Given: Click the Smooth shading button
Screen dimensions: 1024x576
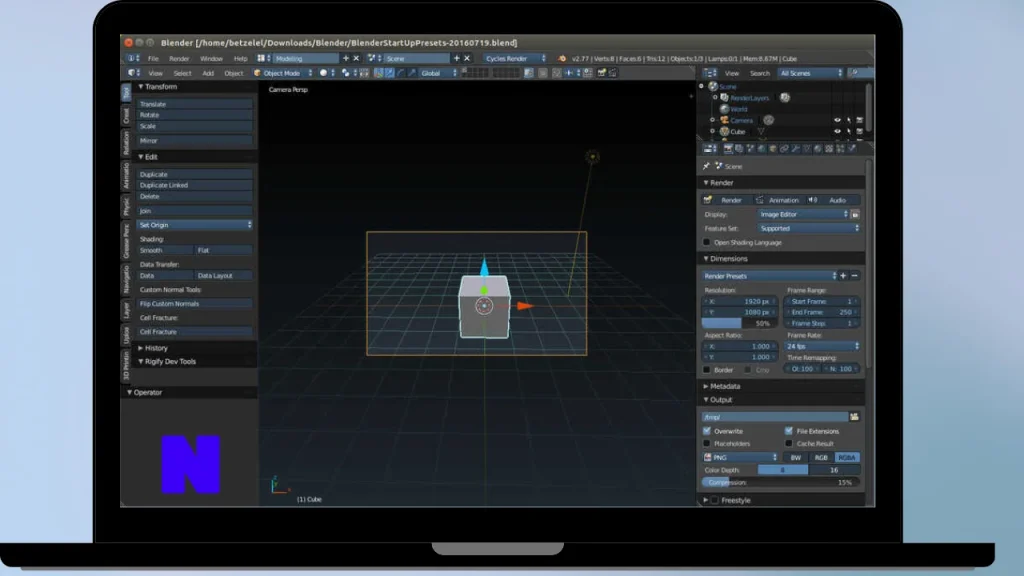Looking at the screenshot, I should tap(165, 250).
